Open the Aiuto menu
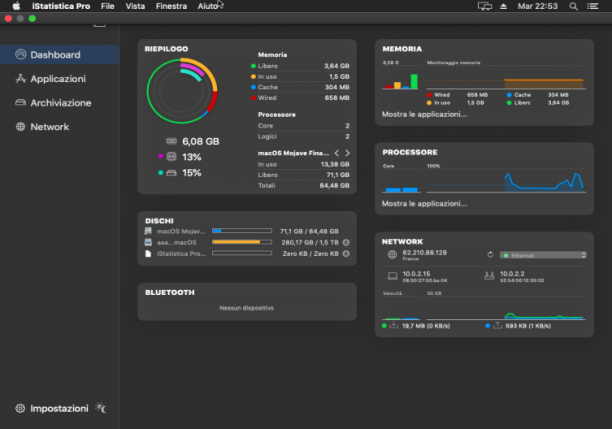Screen dimensions: 612x429 click(207, 6)
